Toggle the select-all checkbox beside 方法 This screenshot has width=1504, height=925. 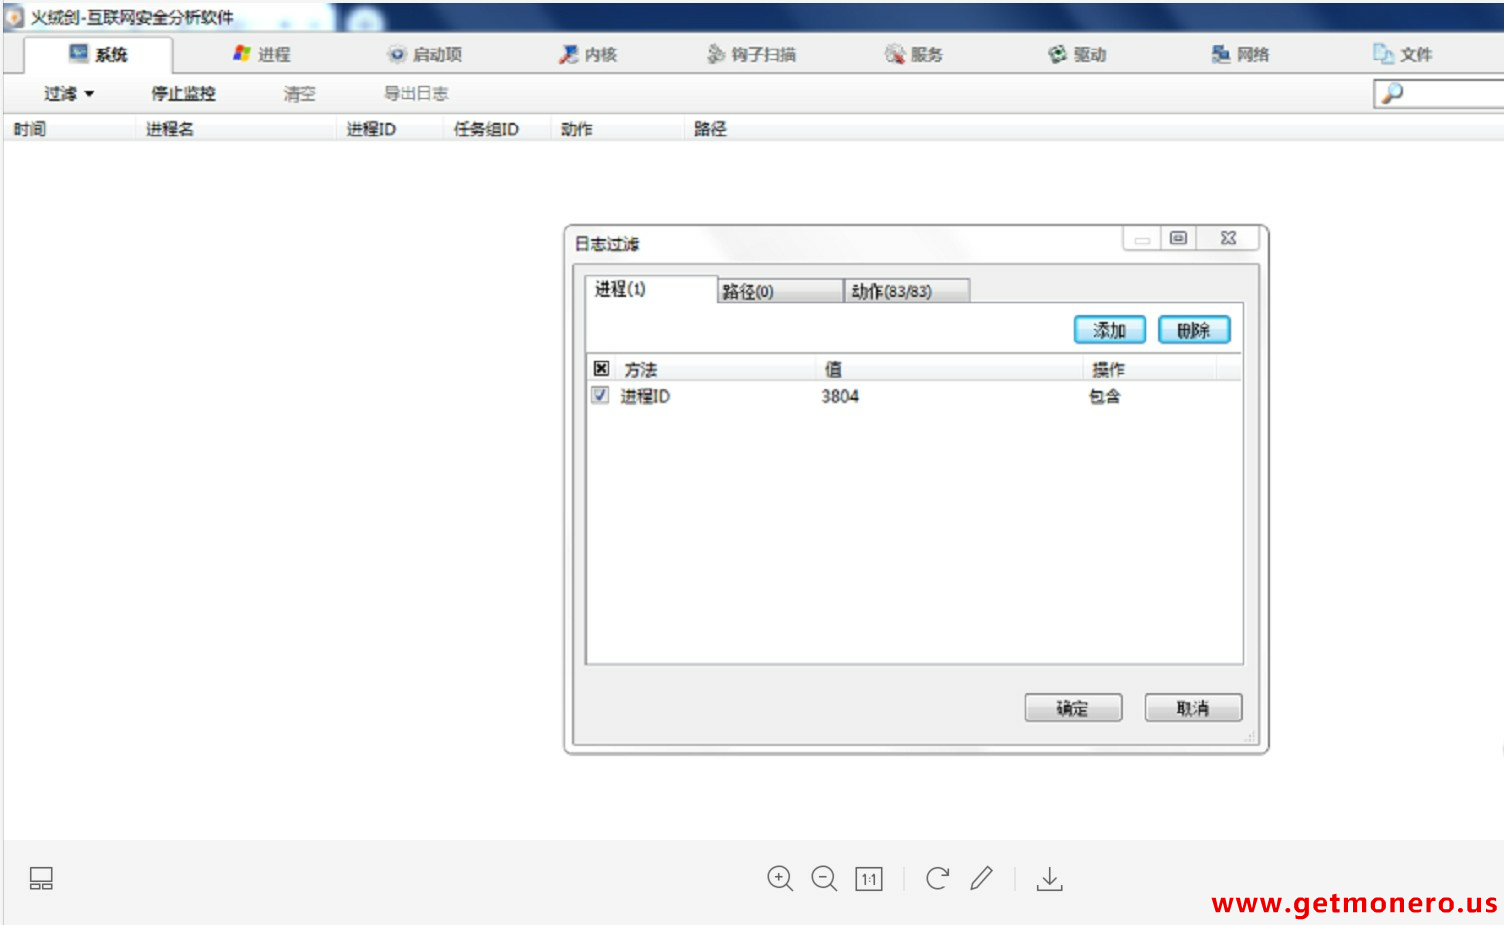[x=601, y=368]
